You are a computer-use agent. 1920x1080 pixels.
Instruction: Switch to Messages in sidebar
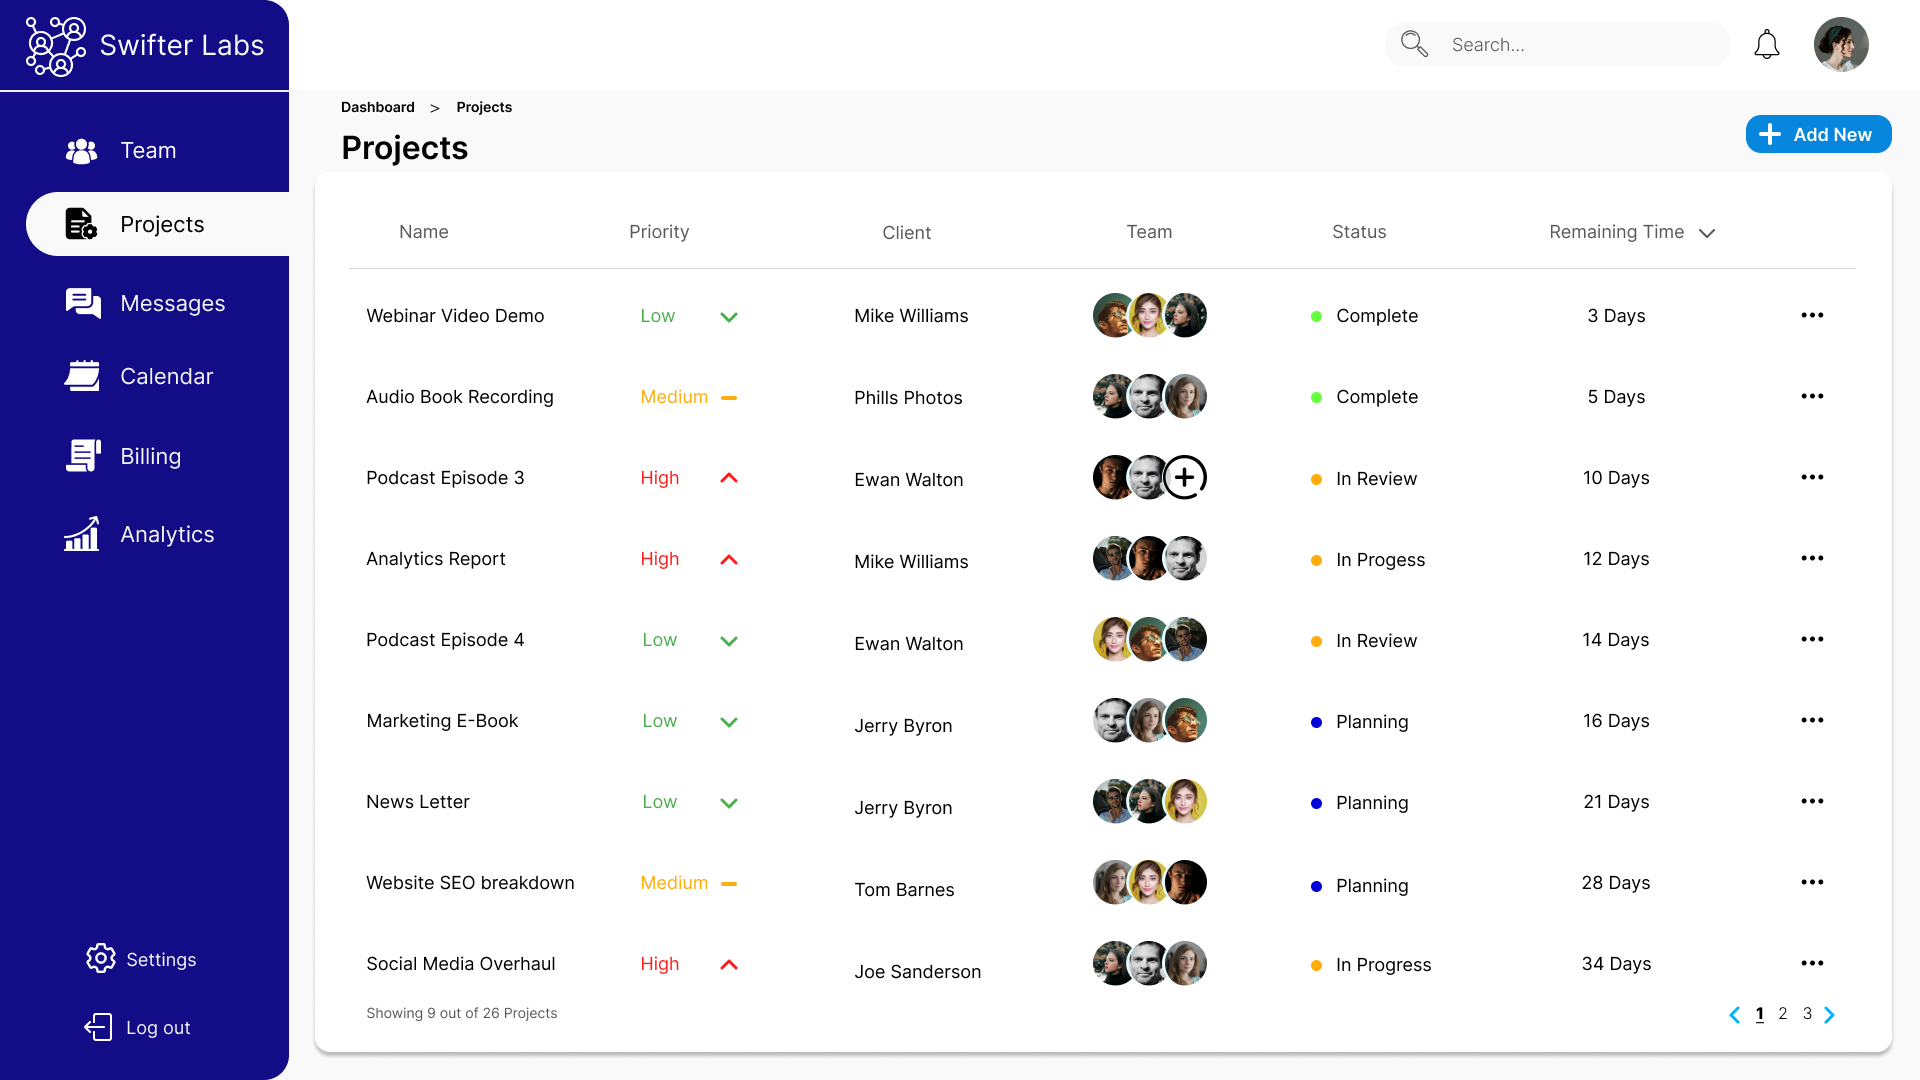[172, 304]
